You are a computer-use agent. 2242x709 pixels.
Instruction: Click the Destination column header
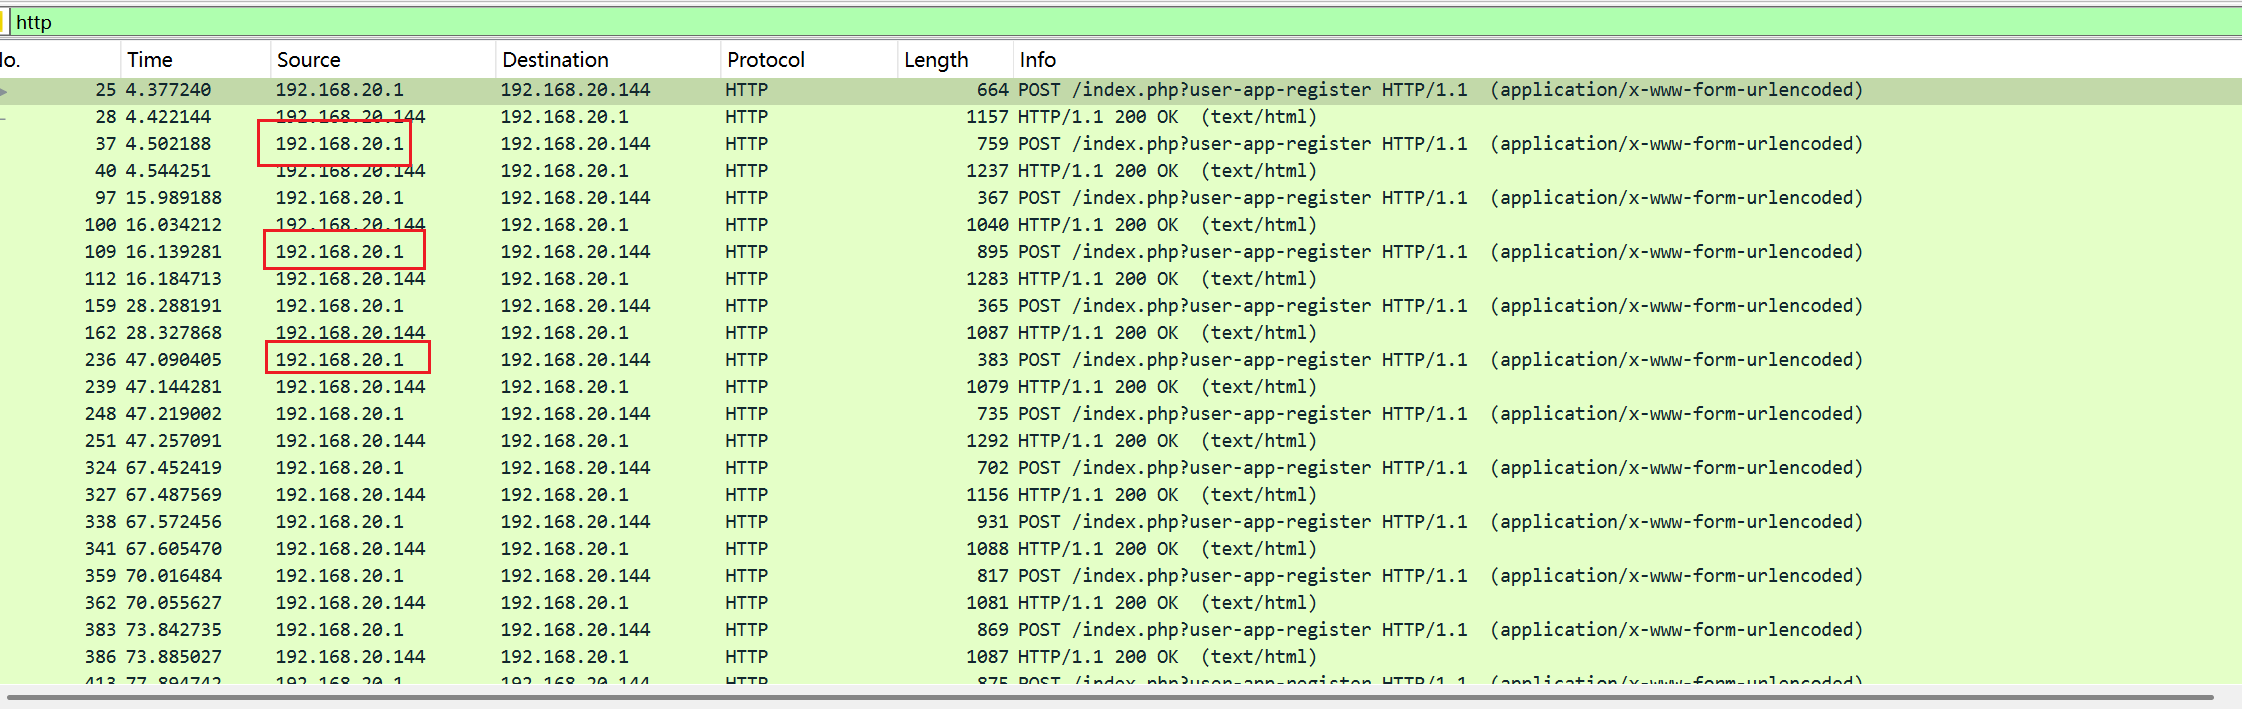pos(555,60)
